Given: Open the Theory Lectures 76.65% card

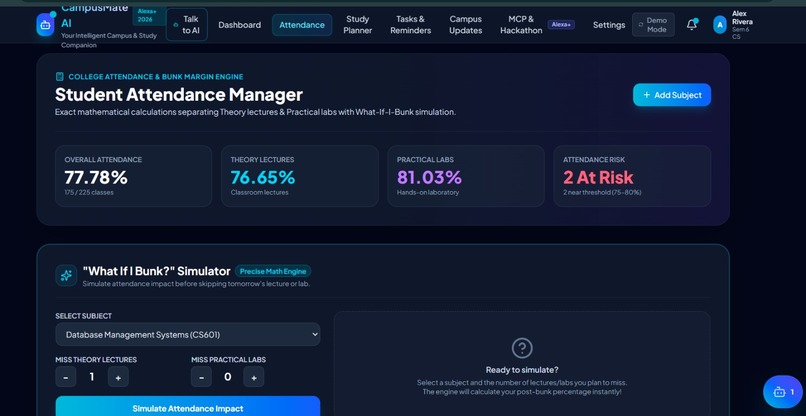Looking at the screenshot, I should coord(300,176).
